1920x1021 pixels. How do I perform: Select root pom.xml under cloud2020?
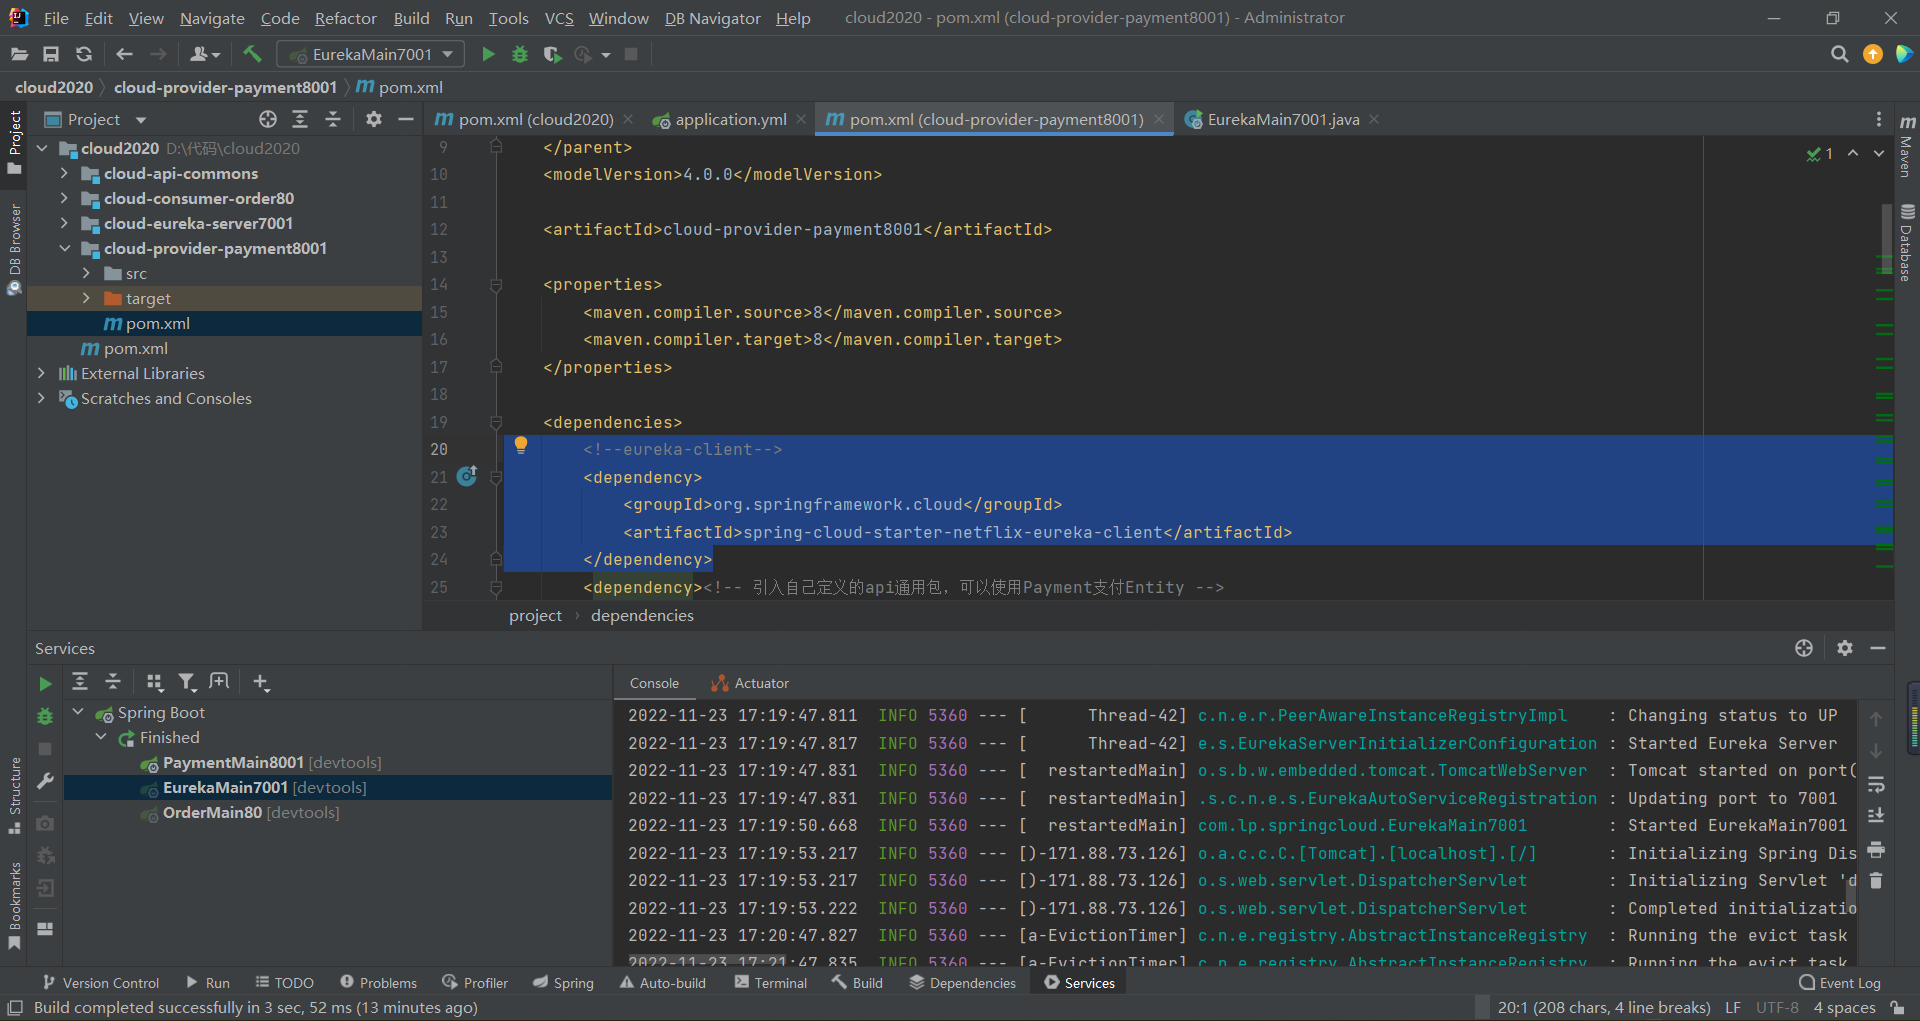[x=136, y=348]
